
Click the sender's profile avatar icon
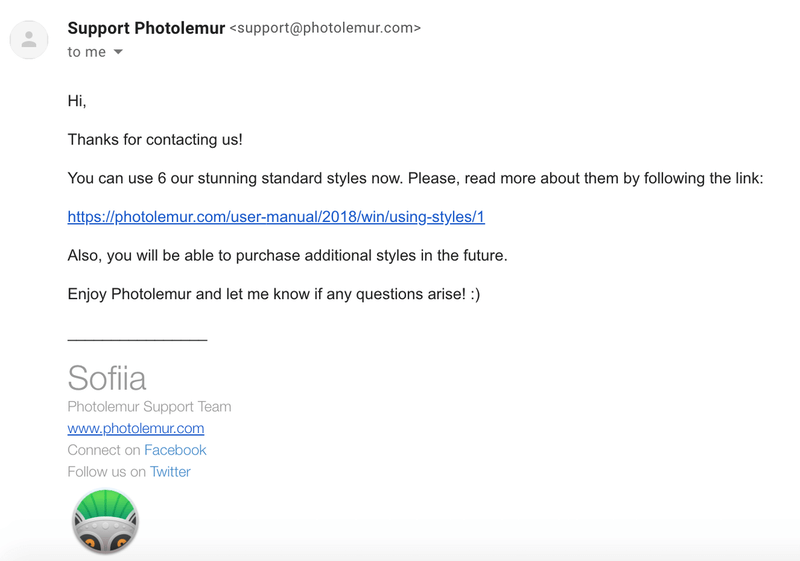click(x=29, y=40)
